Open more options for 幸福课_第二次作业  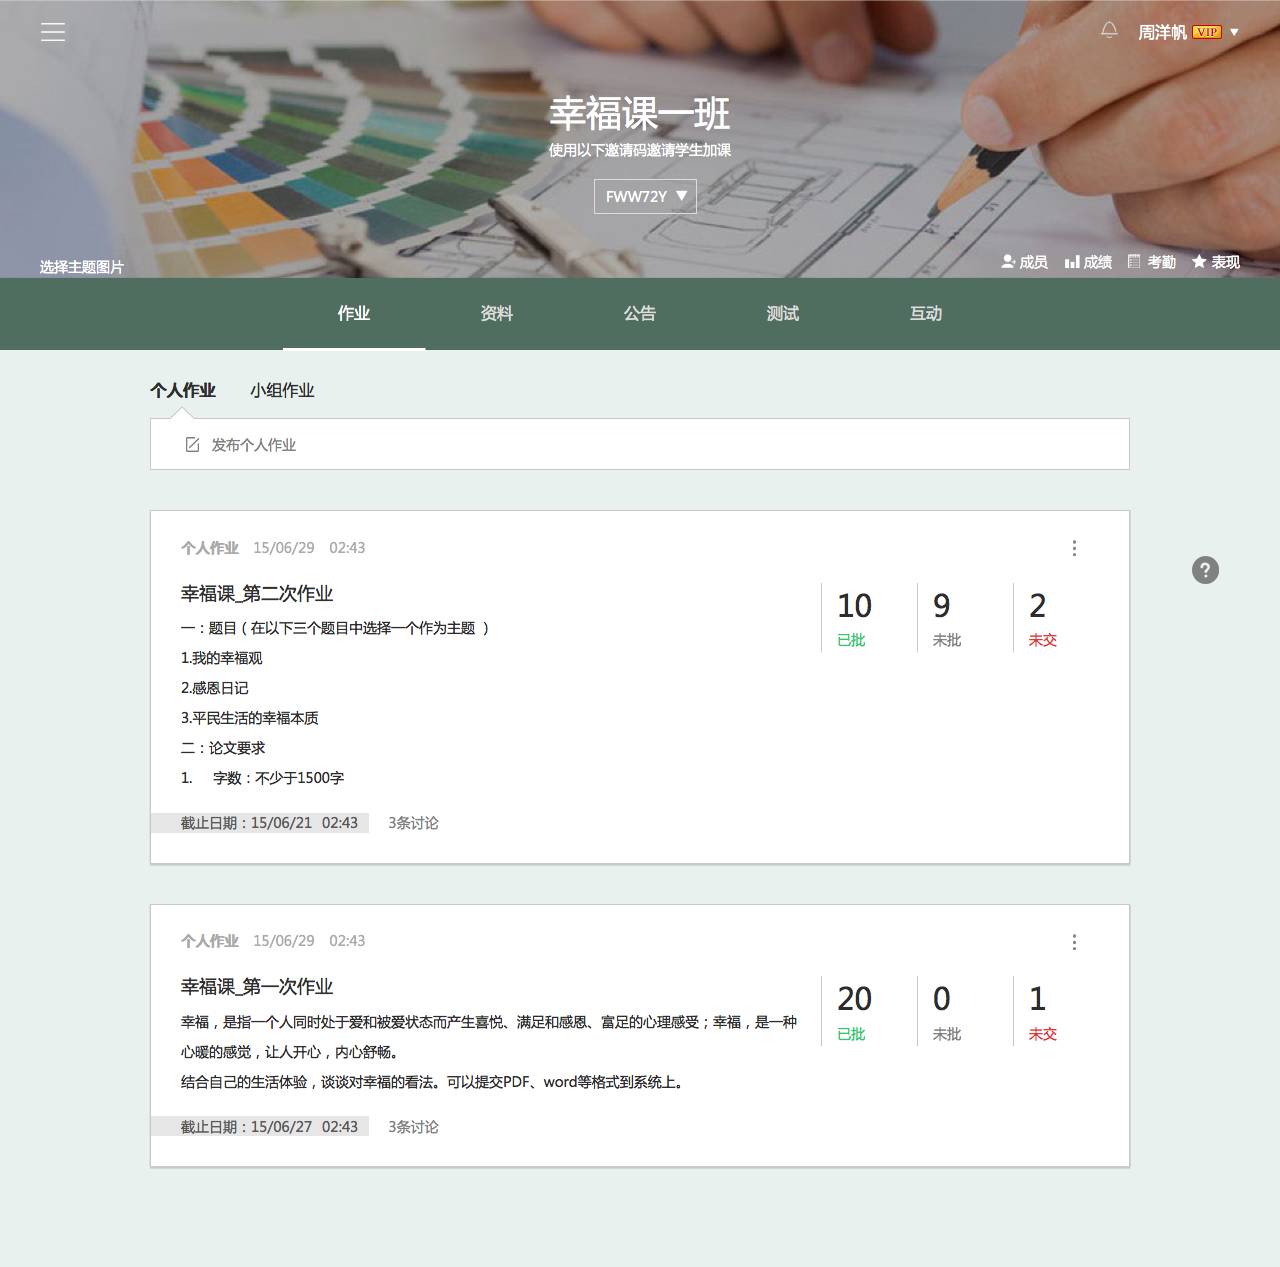pyautogui.click(x=1074, y=548)
